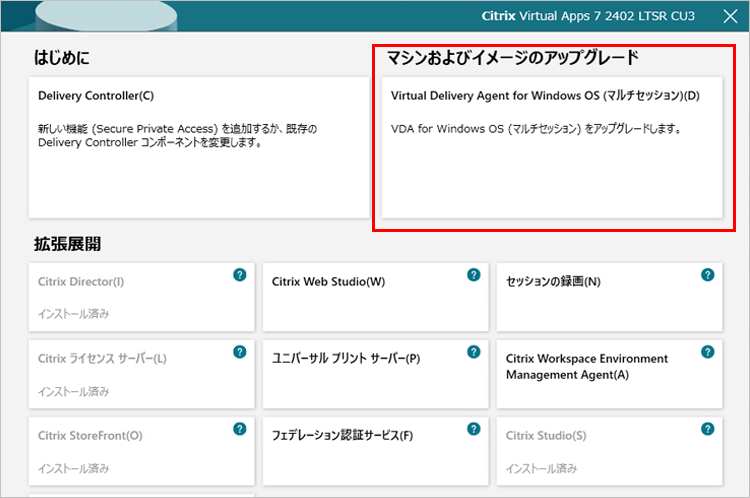Viewport: 750px width, 498px height.
Task: Click help icon on Citrix Web Studio tile
Action: click(474, 275)
